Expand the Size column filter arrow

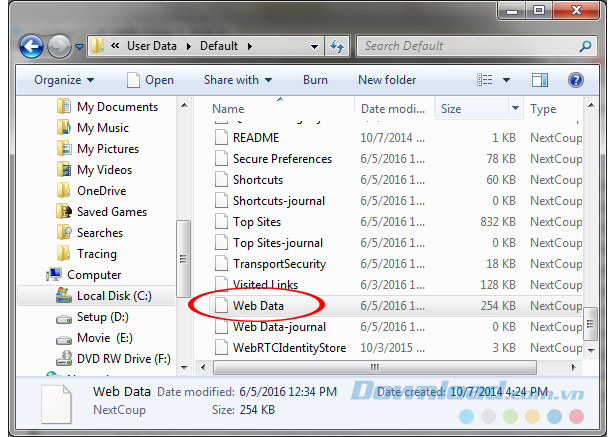coord(515,109)
